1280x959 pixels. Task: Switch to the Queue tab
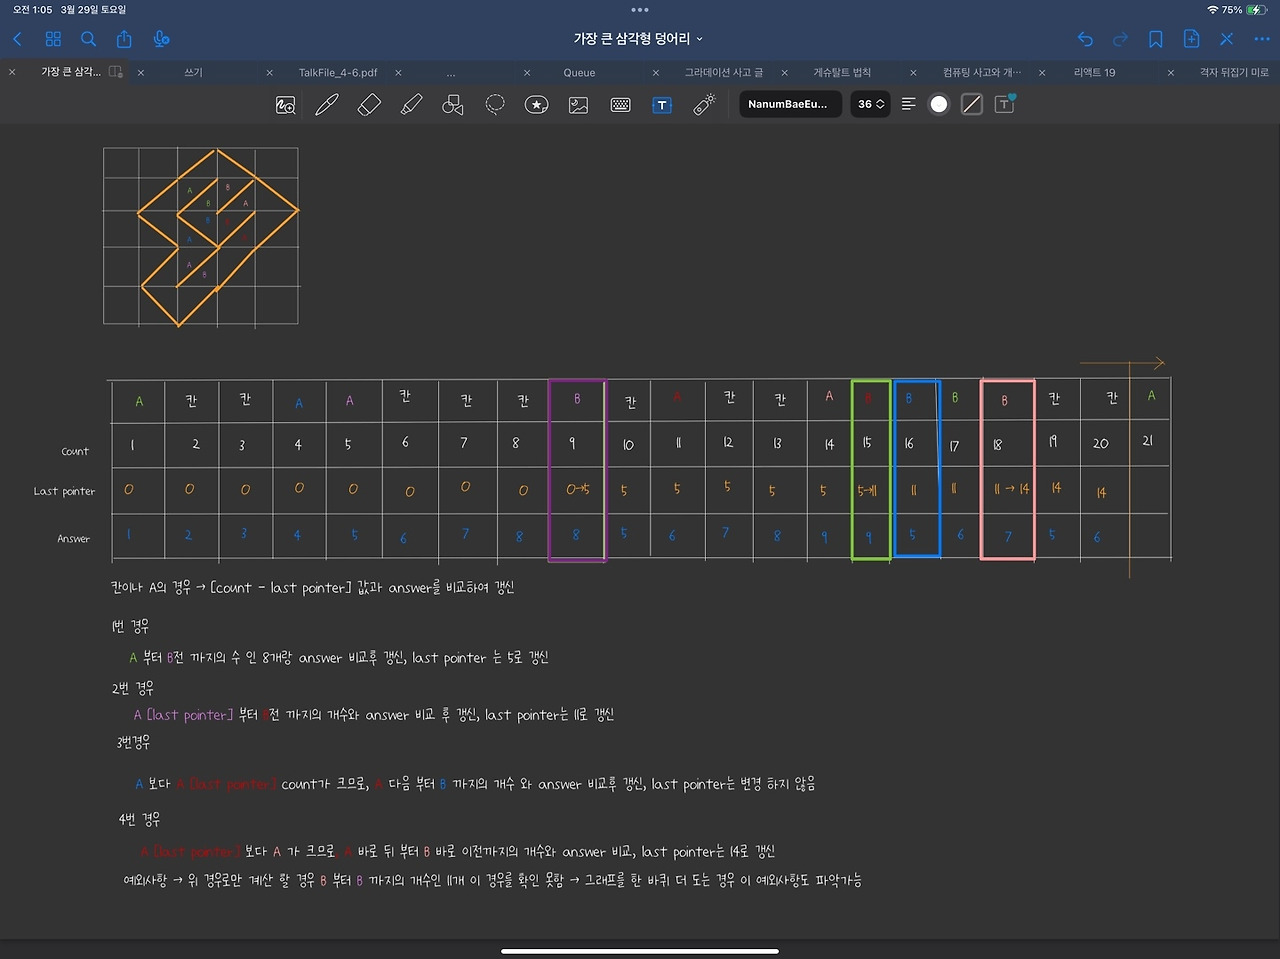pos(579,72)
